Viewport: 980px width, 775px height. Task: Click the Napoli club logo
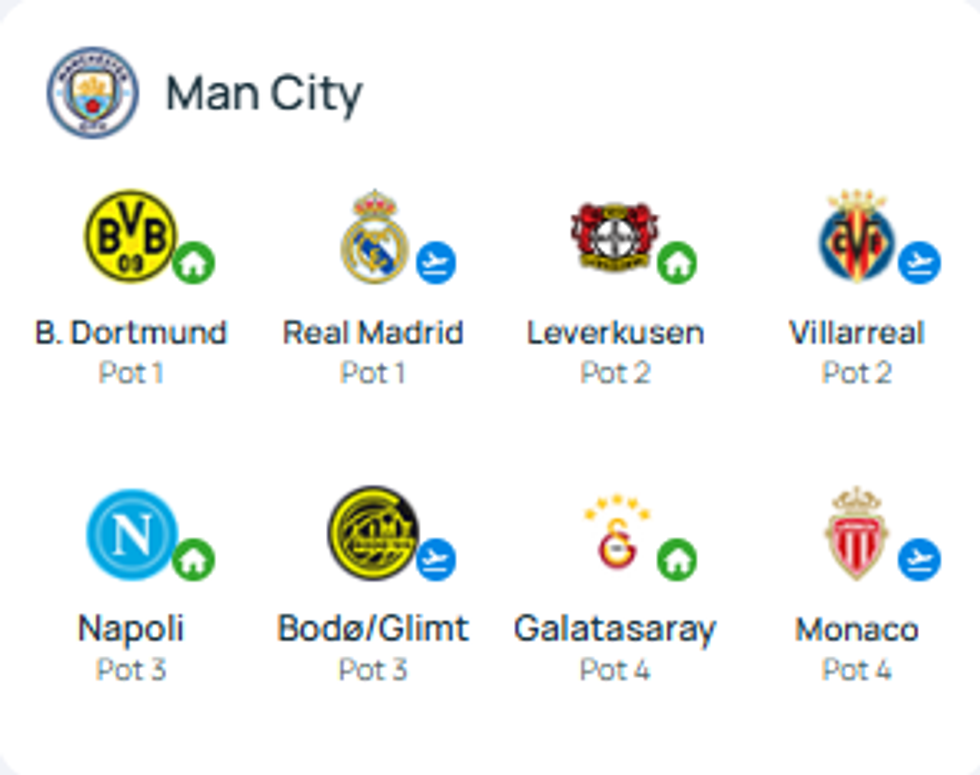[x=131, y=534]
